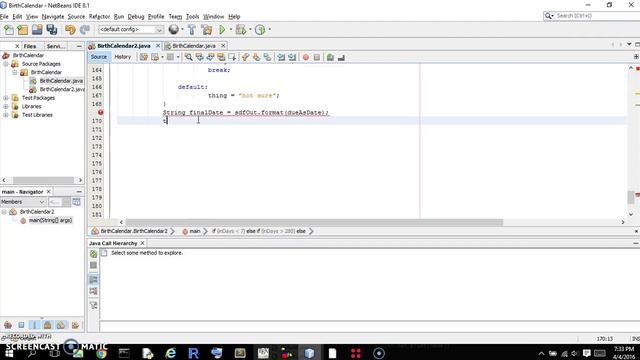The height and width of the screenshot is (360, 640).
Task: Click the Shift Line Left editor icon
Action: coord(281,57)
